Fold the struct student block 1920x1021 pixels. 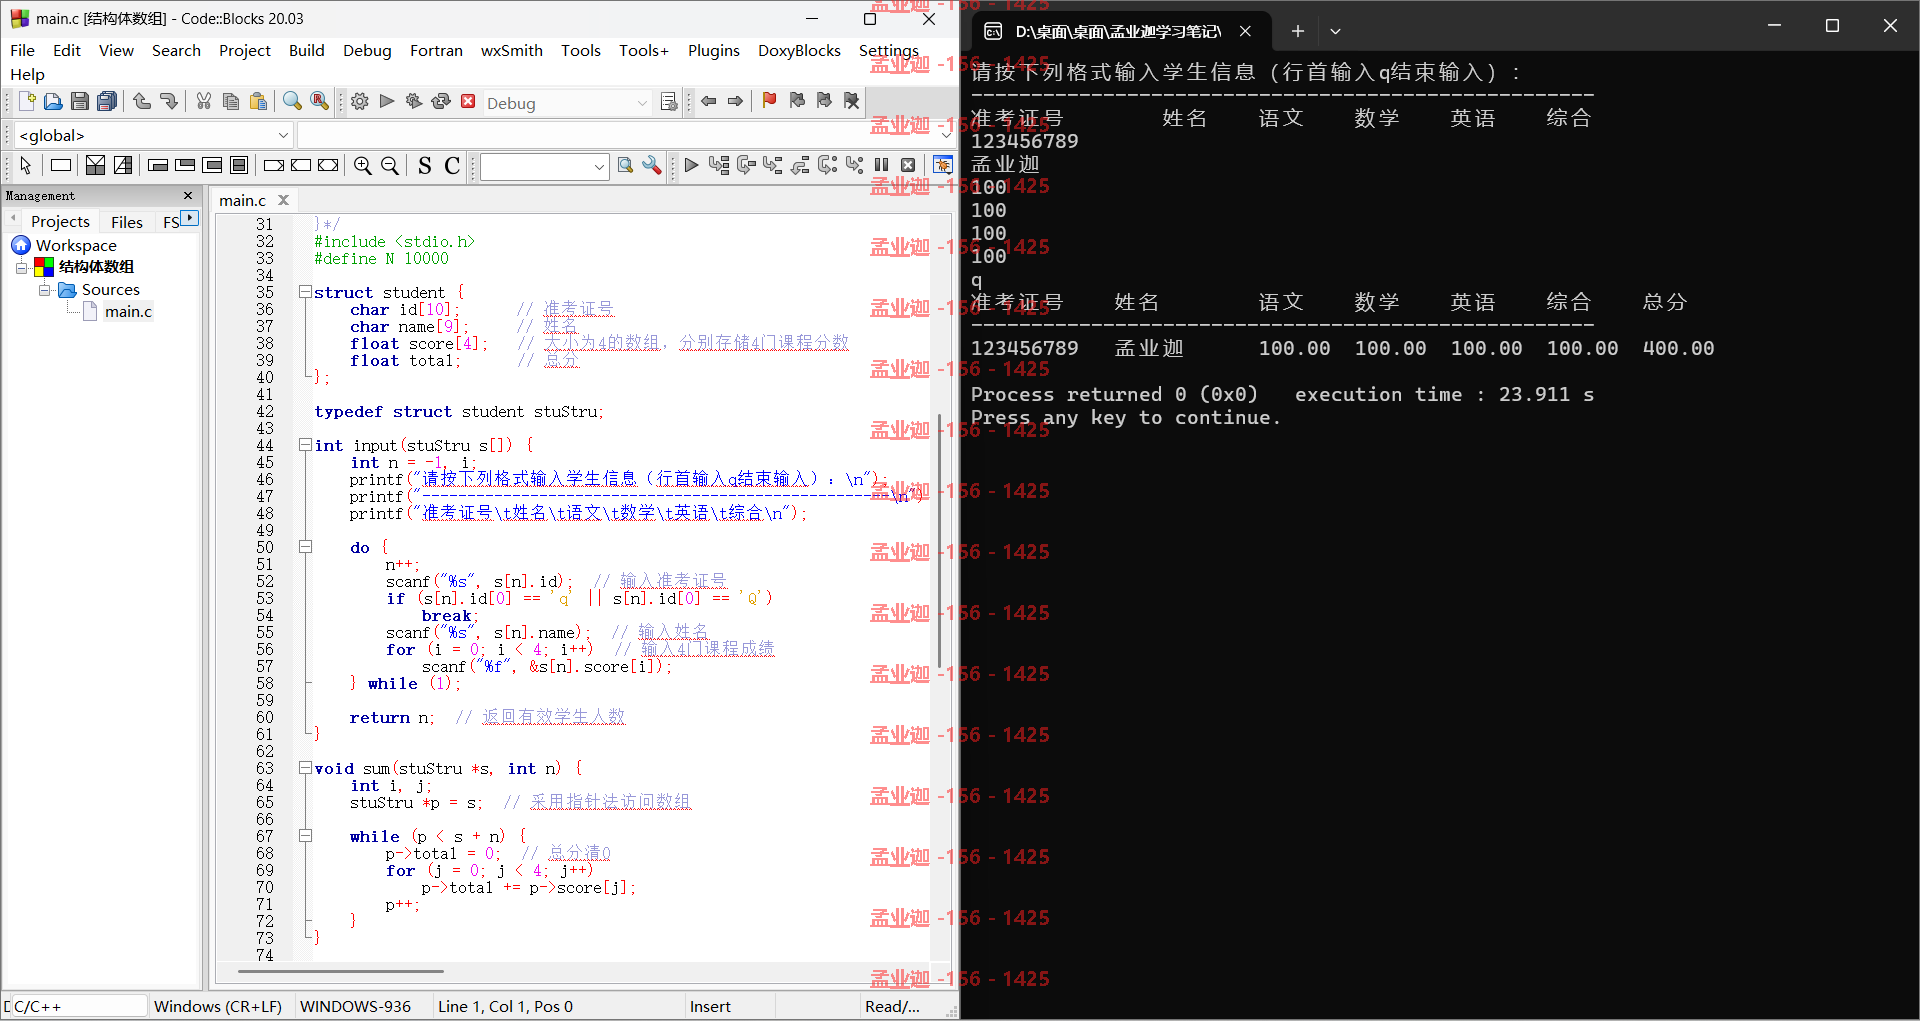point(305,292)
